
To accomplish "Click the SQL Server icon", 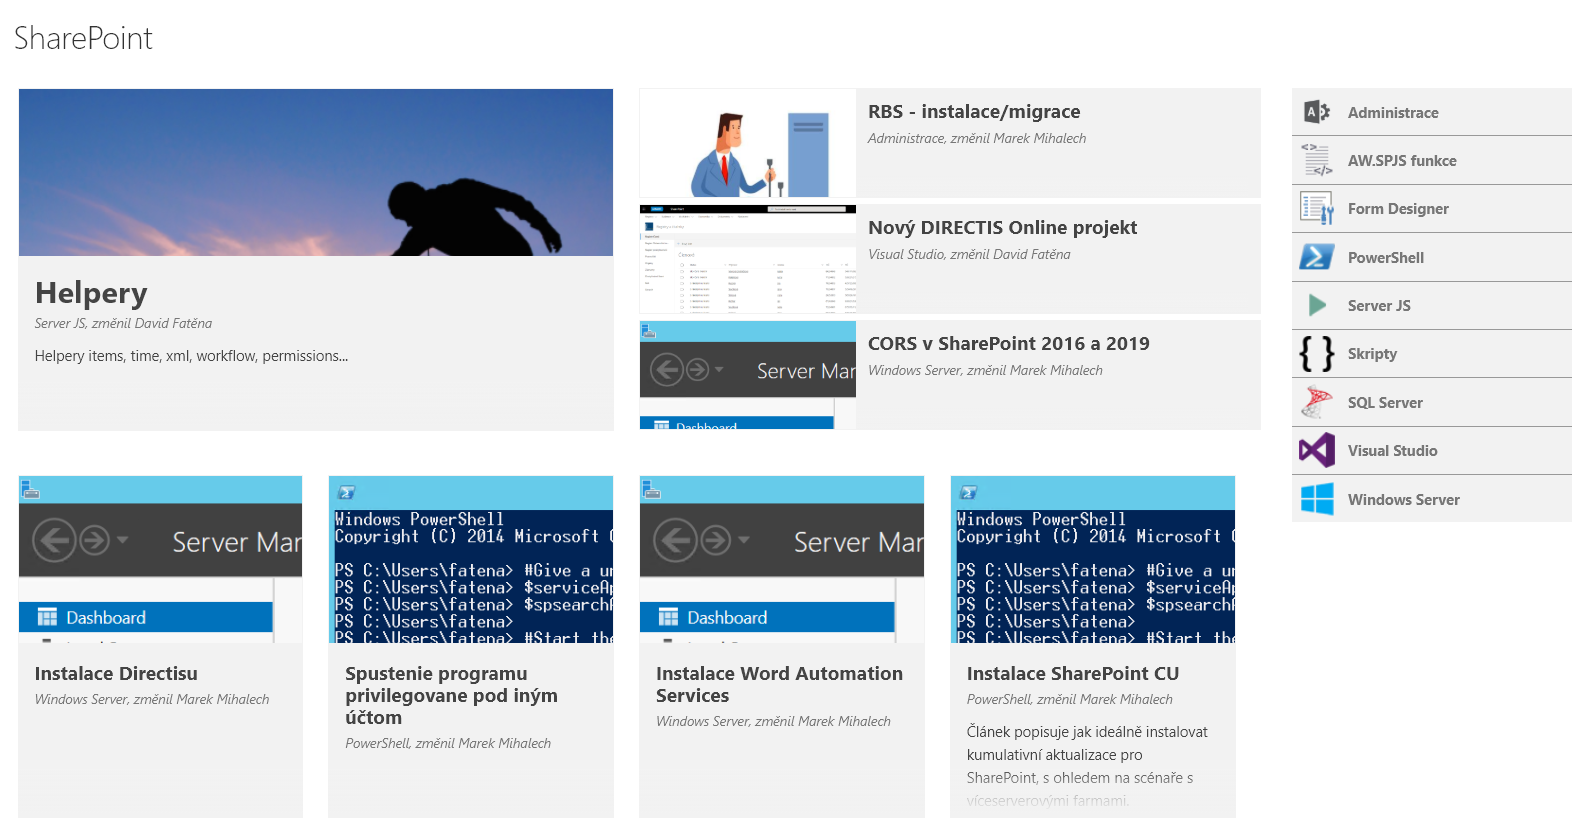I will tap(1317, 402).
